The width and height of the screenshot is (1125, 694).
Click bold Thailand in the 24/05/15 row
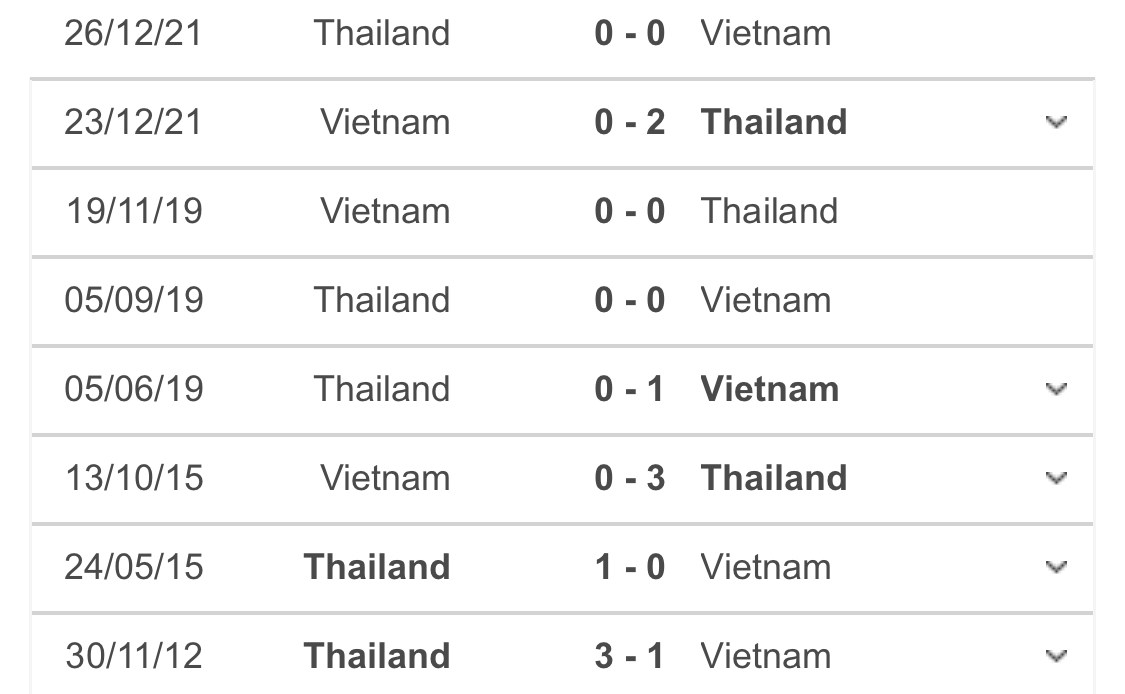pos(377,568)
